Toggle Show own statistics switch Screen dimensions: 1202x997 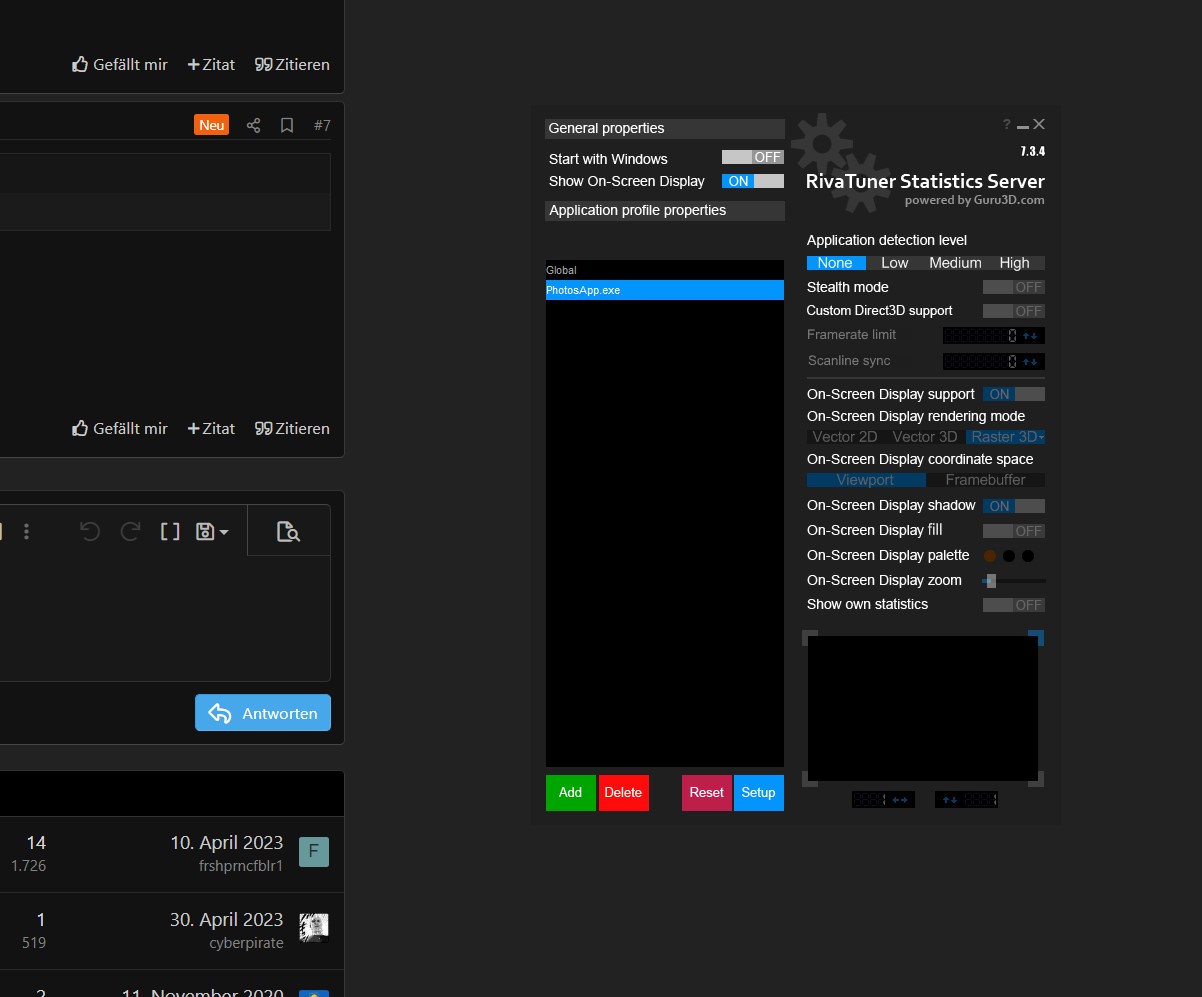coord(1013,605)
